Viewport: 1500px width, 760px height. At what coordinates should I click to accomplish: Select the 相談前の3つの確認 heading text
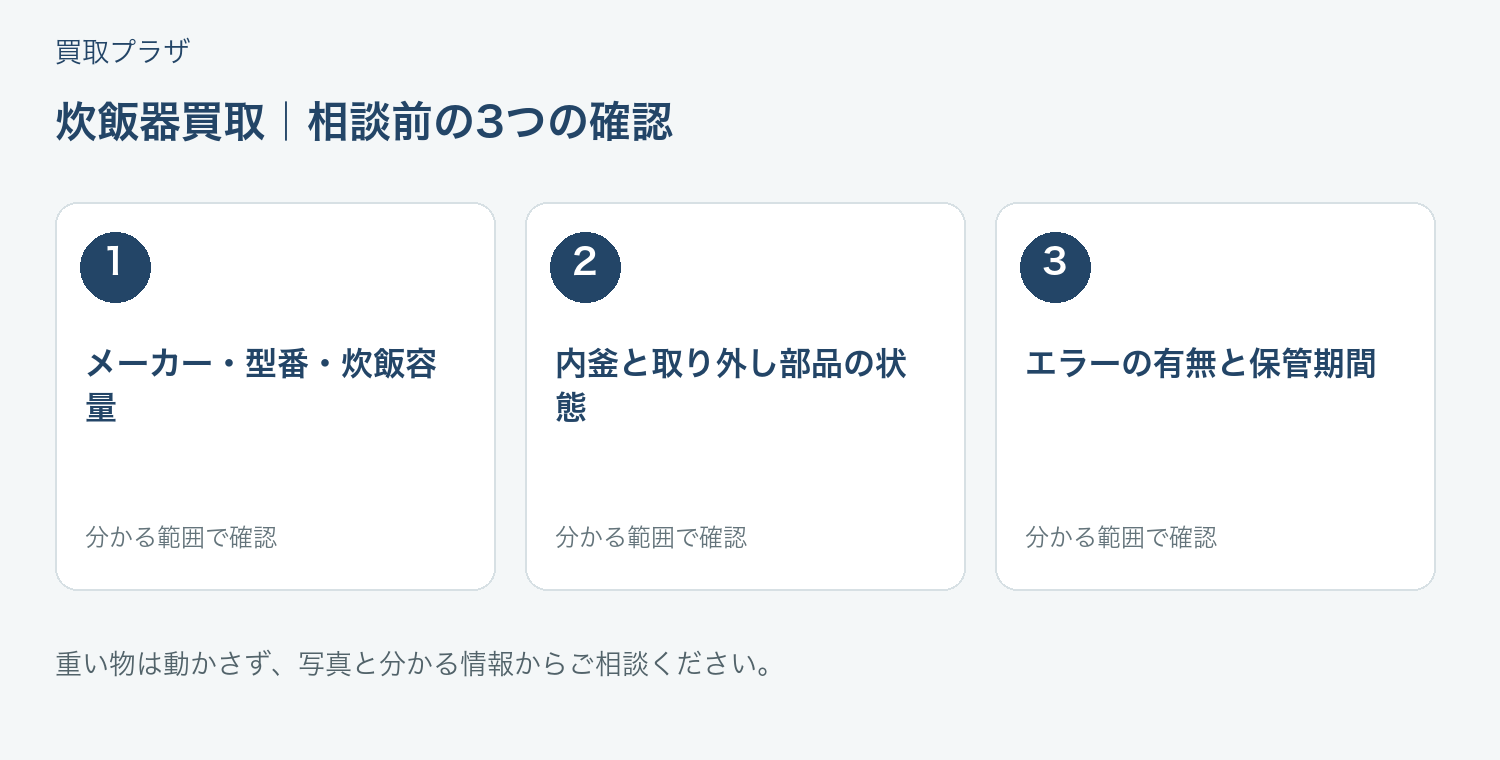(x=490, y=123)
